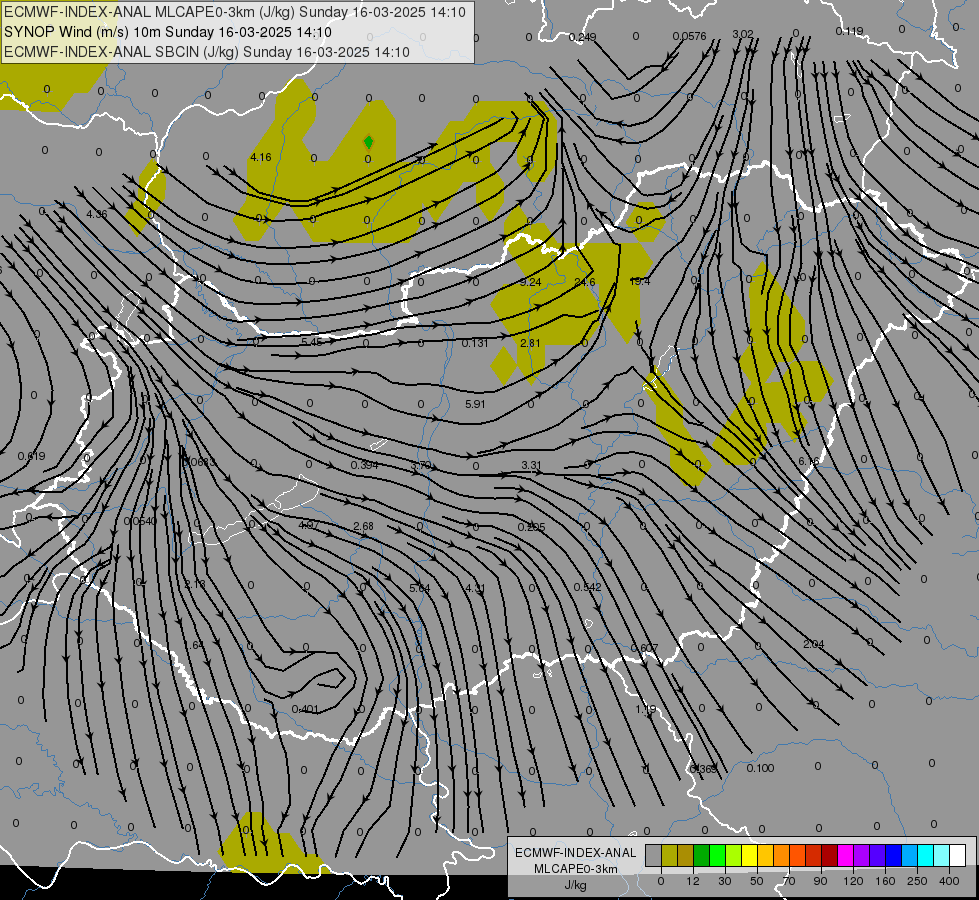
Task: Click the map value 0.119
Action: point(850,31)
